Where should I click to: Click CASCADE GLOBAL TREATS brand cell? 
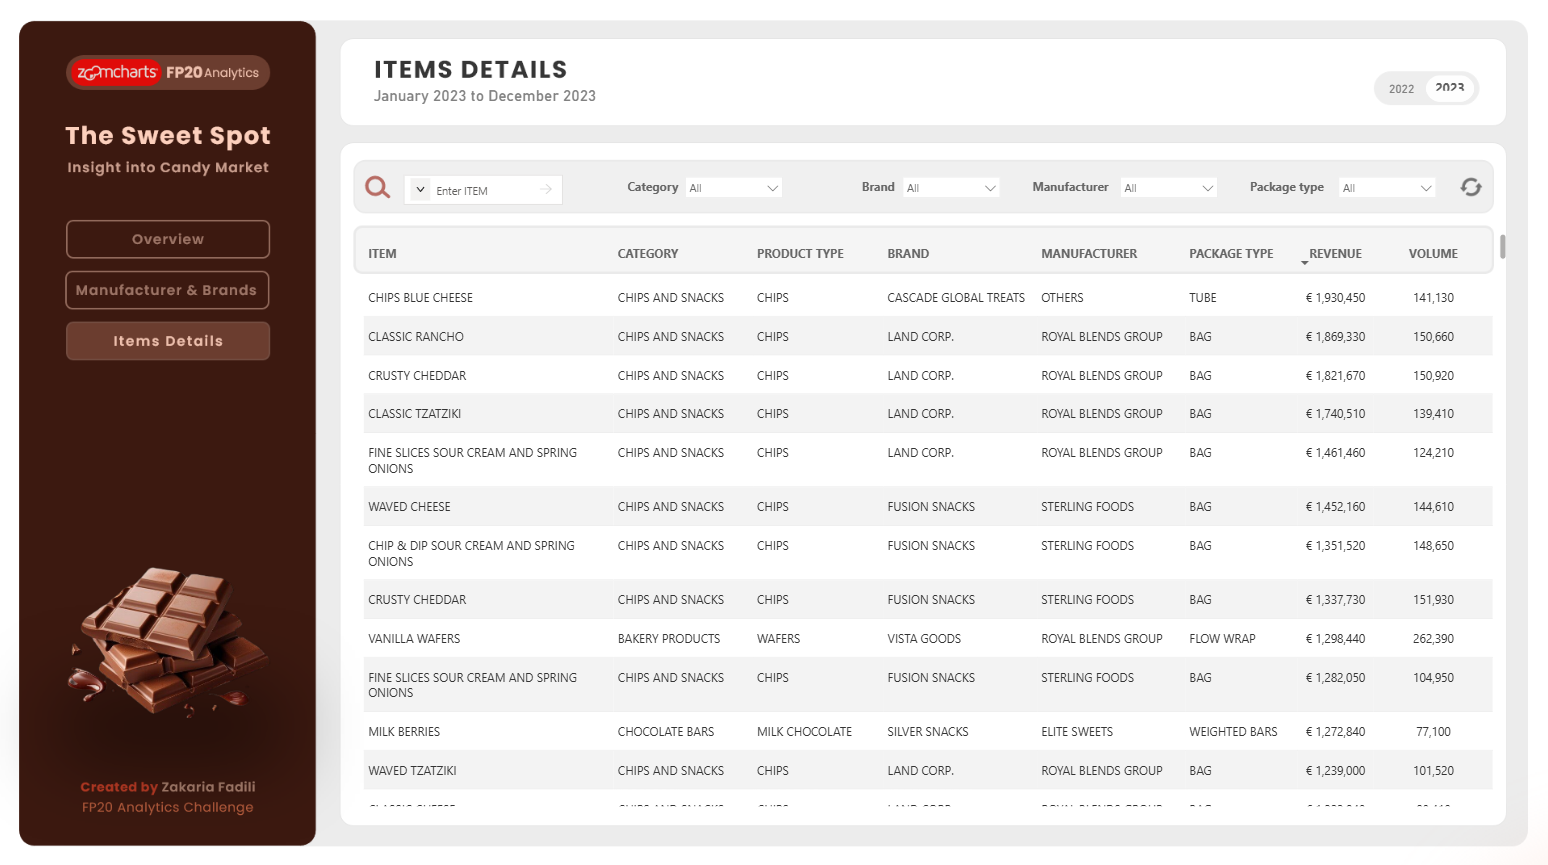tap(956, 298)
